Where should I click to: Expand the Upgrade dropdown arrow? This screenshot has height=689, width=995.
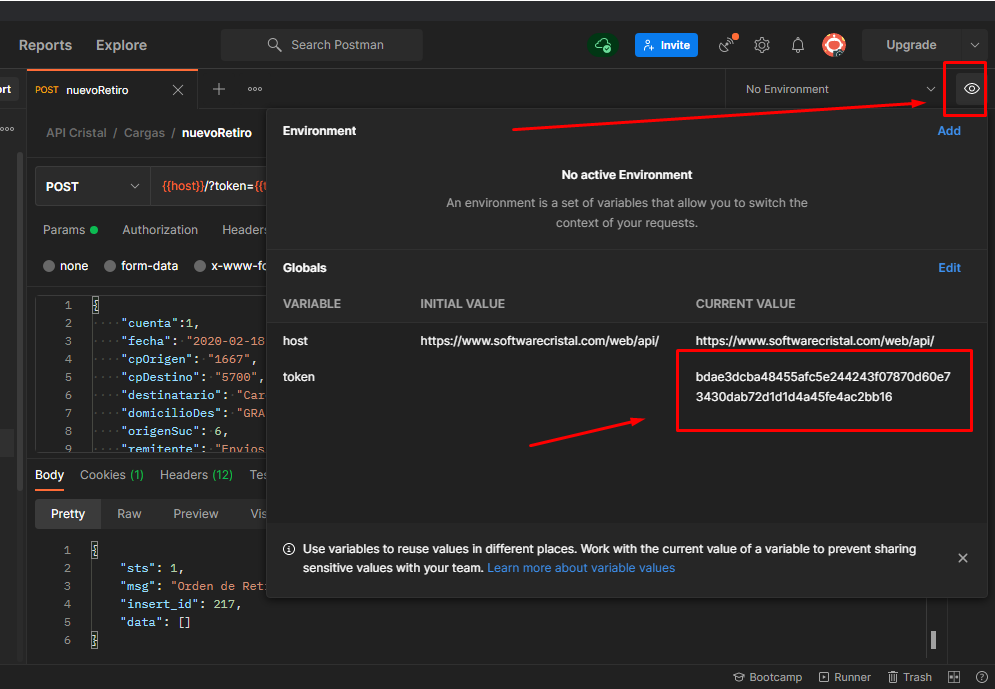tap(975, 45)
